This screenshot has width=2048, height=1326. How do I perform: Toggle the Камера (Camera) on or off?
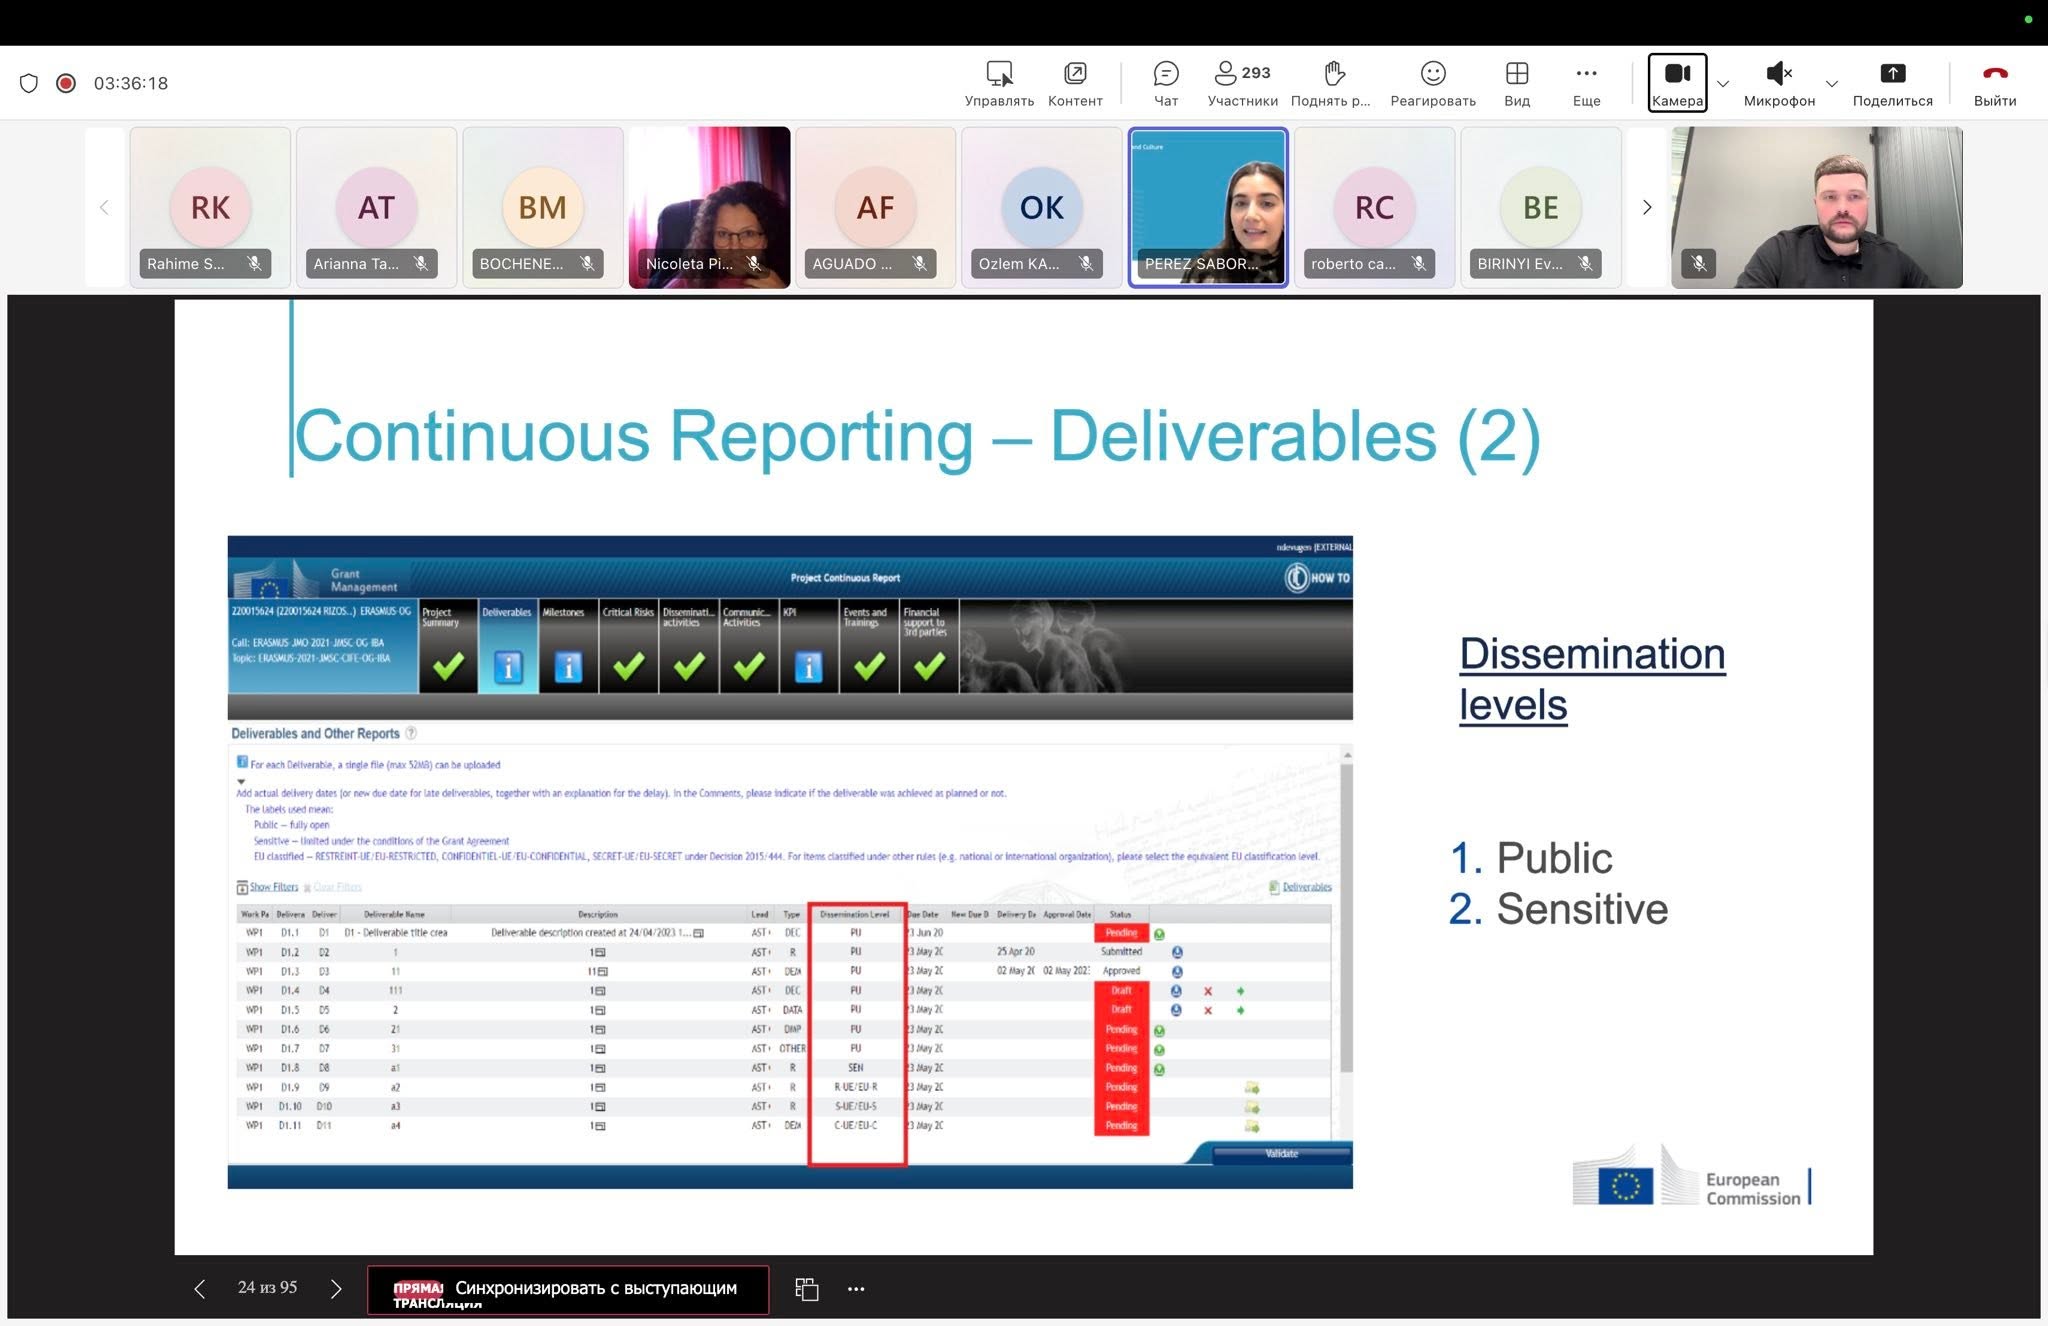click(1677, 83)
